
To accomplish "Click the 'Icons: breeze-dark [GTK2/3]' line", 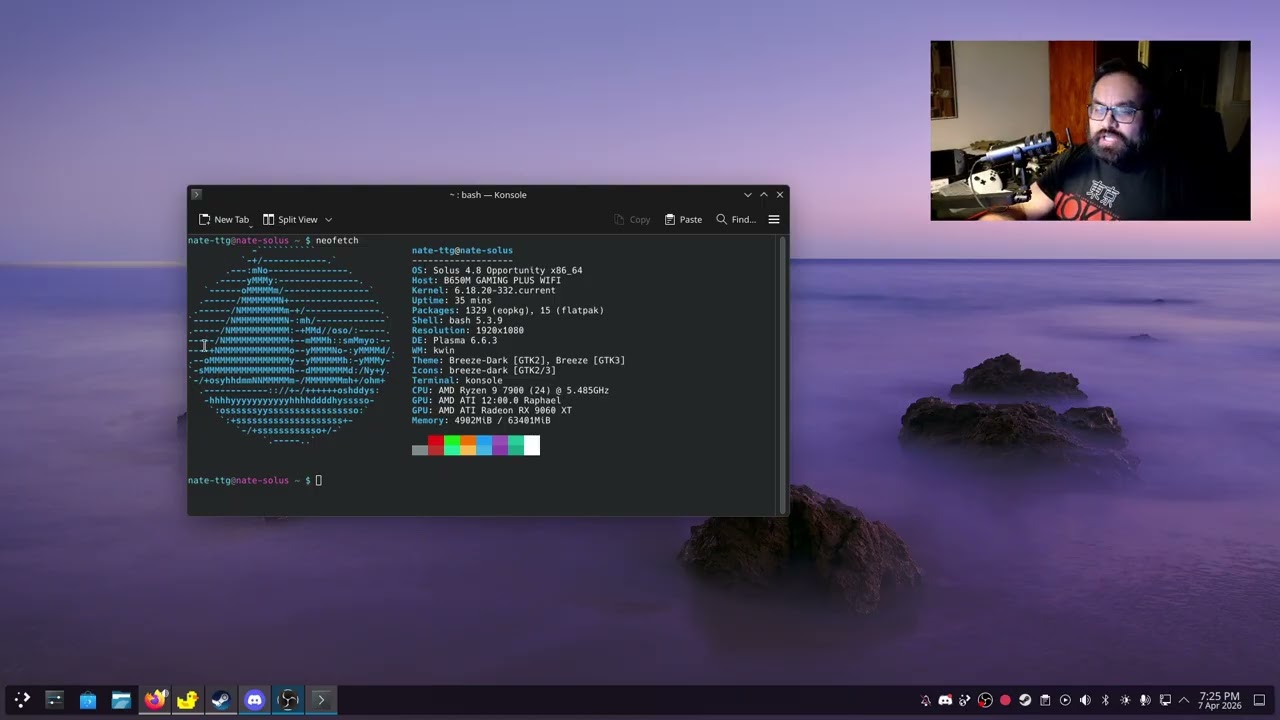I will (484, 370).
